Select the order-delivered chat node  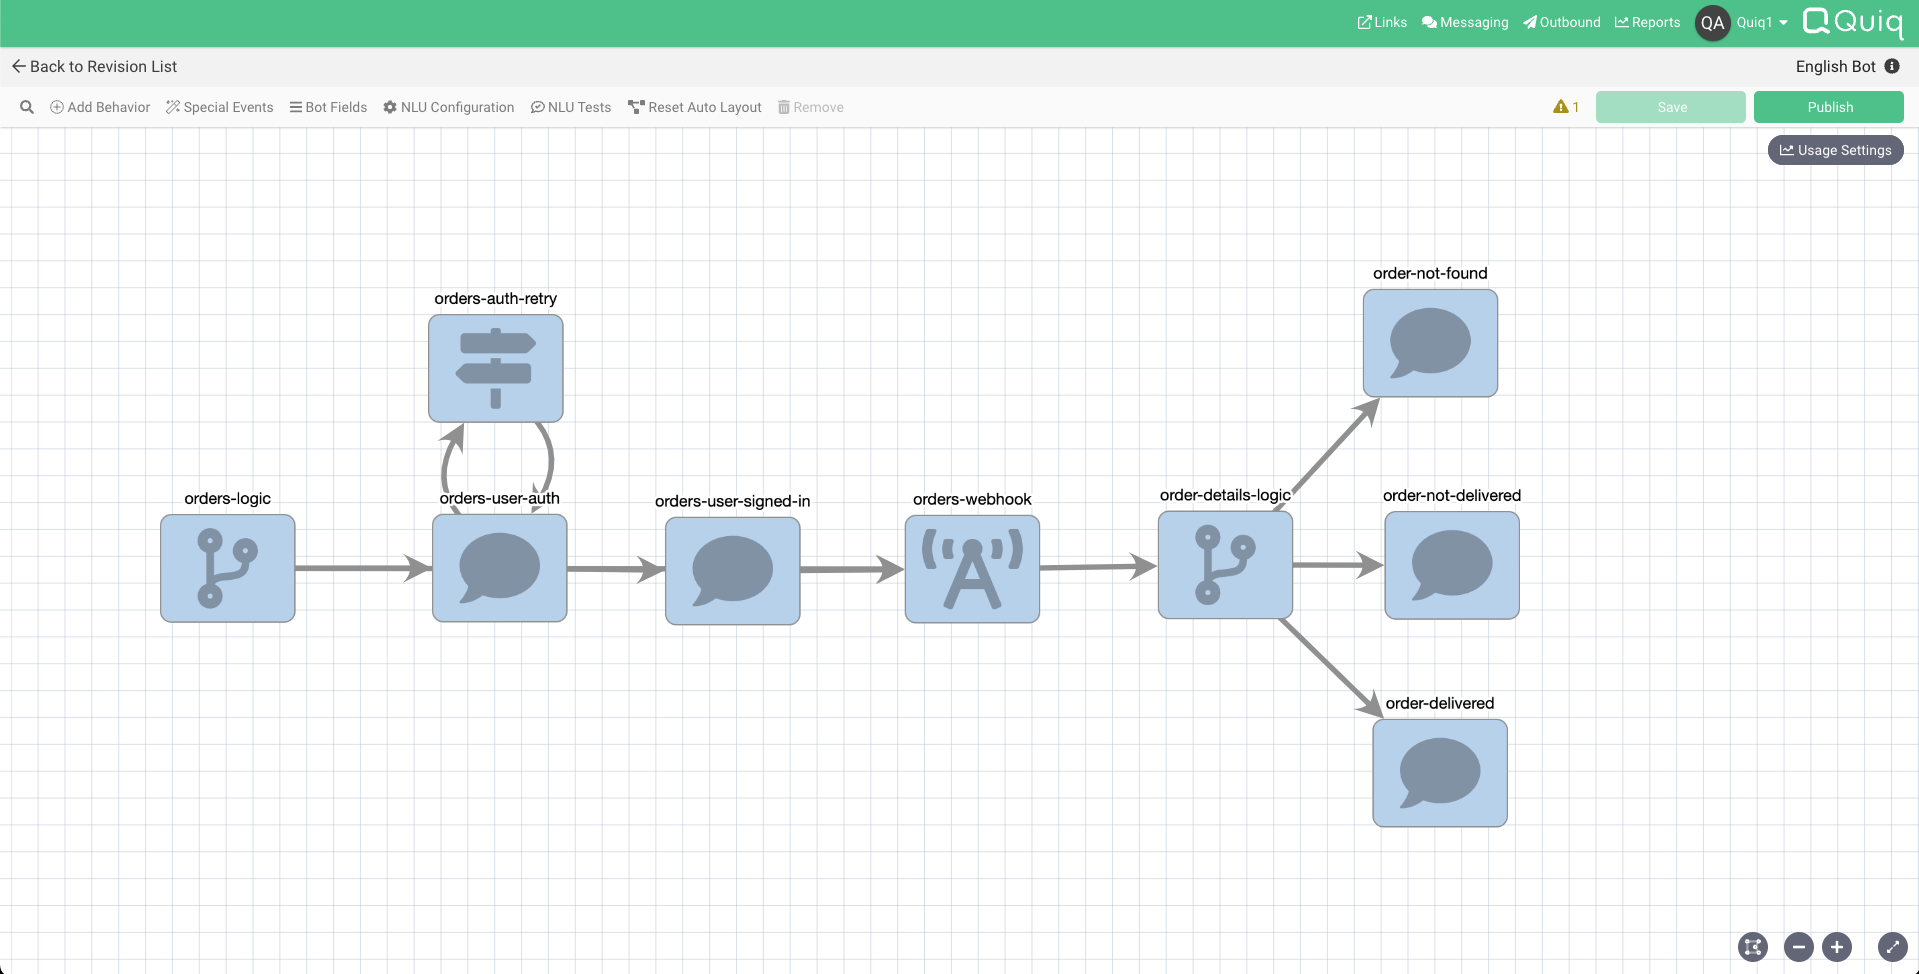(1440, 773)
